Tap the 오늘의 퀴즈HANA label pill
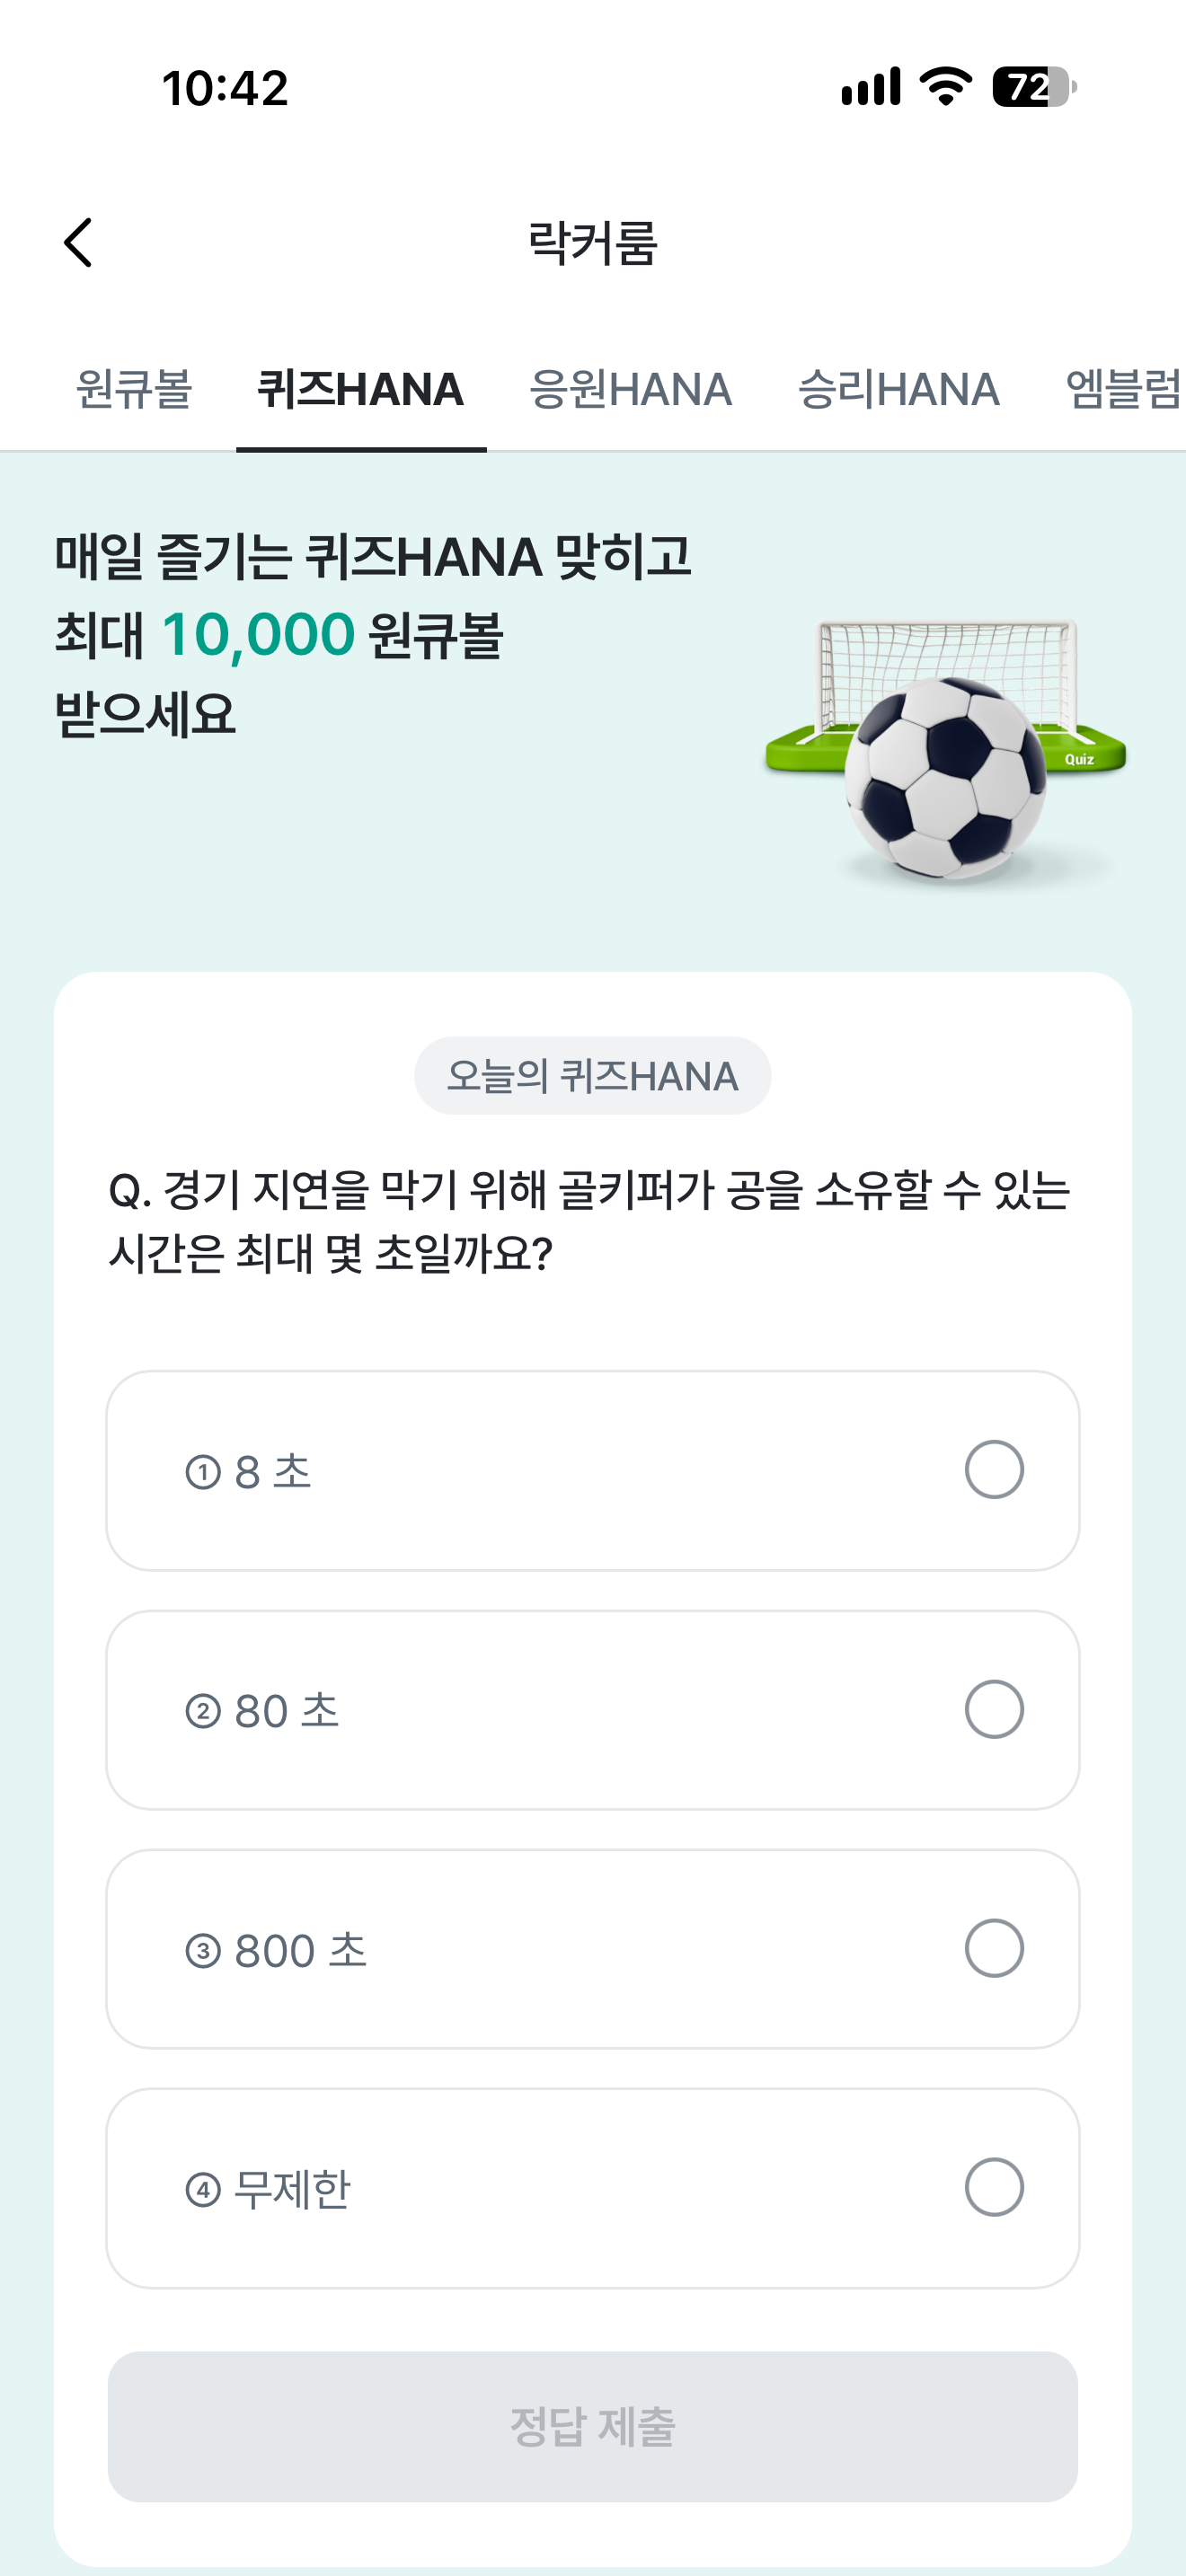This screenshot has height=2576, width=1186. [x=593, y=1076]
